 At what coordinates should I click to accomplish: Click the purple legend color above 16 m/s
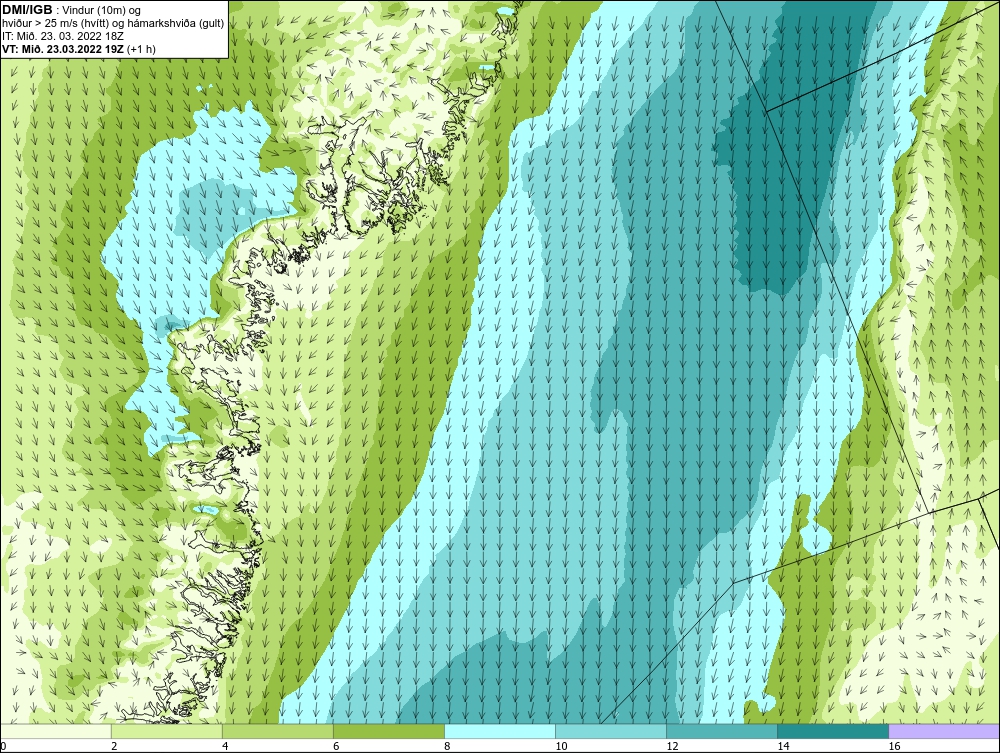(944, 731)
